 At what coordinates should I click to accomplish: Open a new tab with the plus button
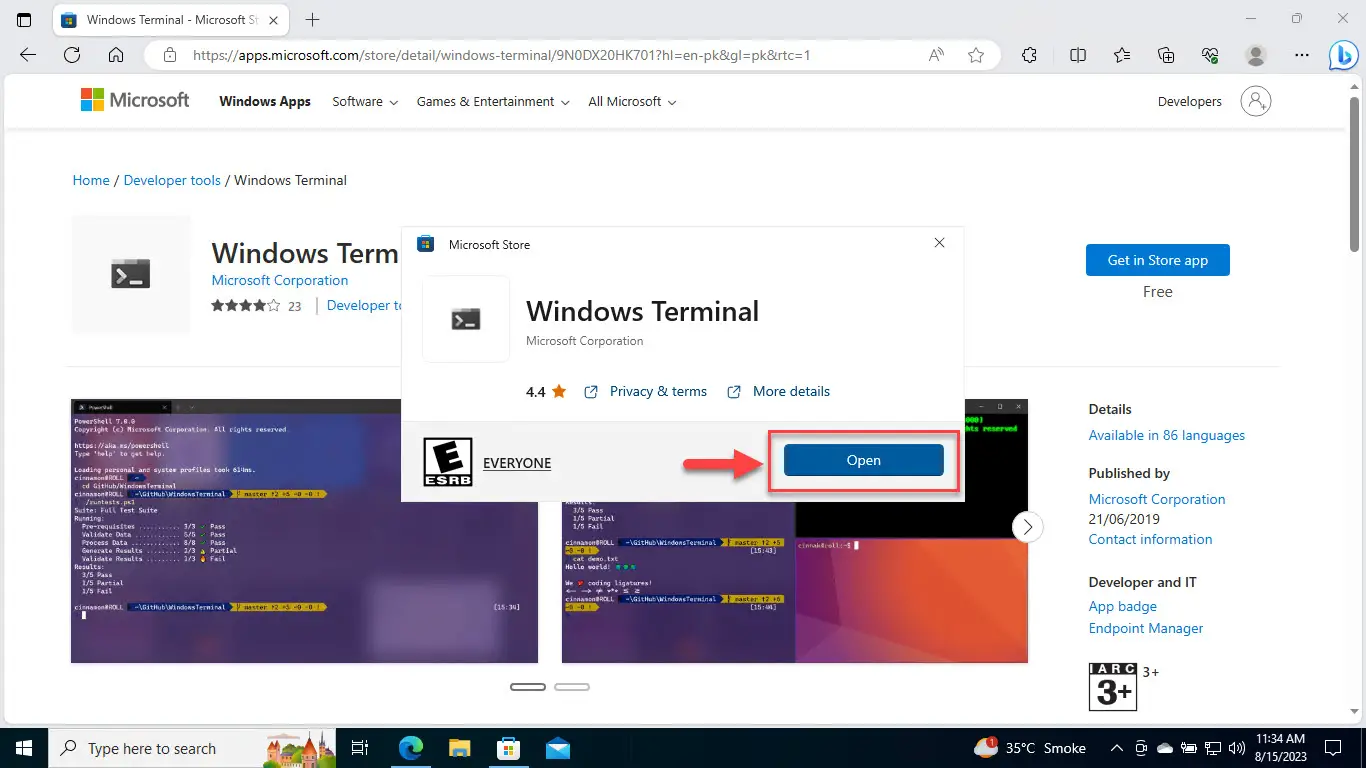(x=313, y=20)
